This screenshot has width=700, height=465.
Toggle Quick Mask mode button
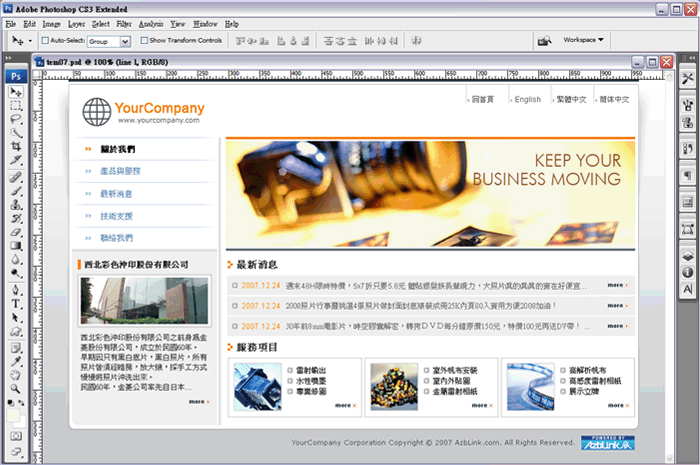[16, 437]
